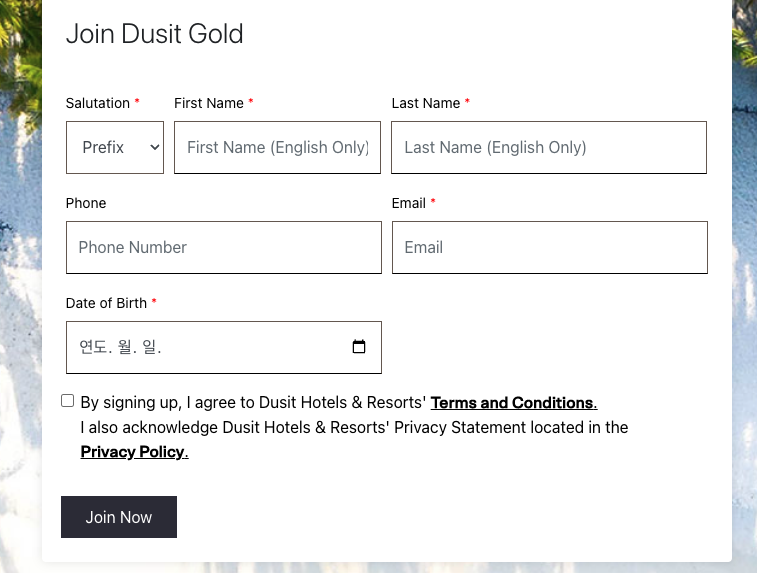Focus the Email input field

click(x=550, y=247)
